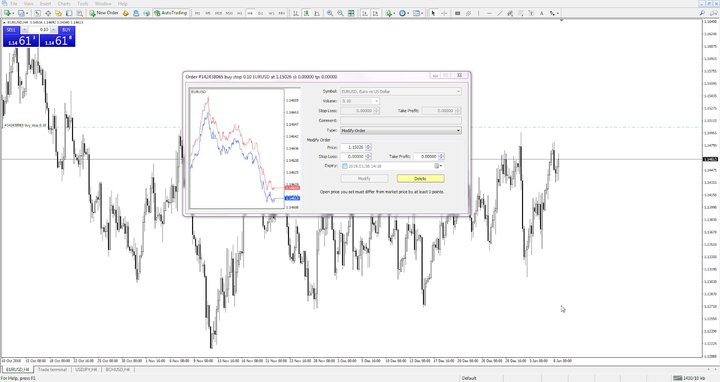This screenshot has width=720, height=382.
Task: Select the vertical line drawing tool
Action: (478, 13)
